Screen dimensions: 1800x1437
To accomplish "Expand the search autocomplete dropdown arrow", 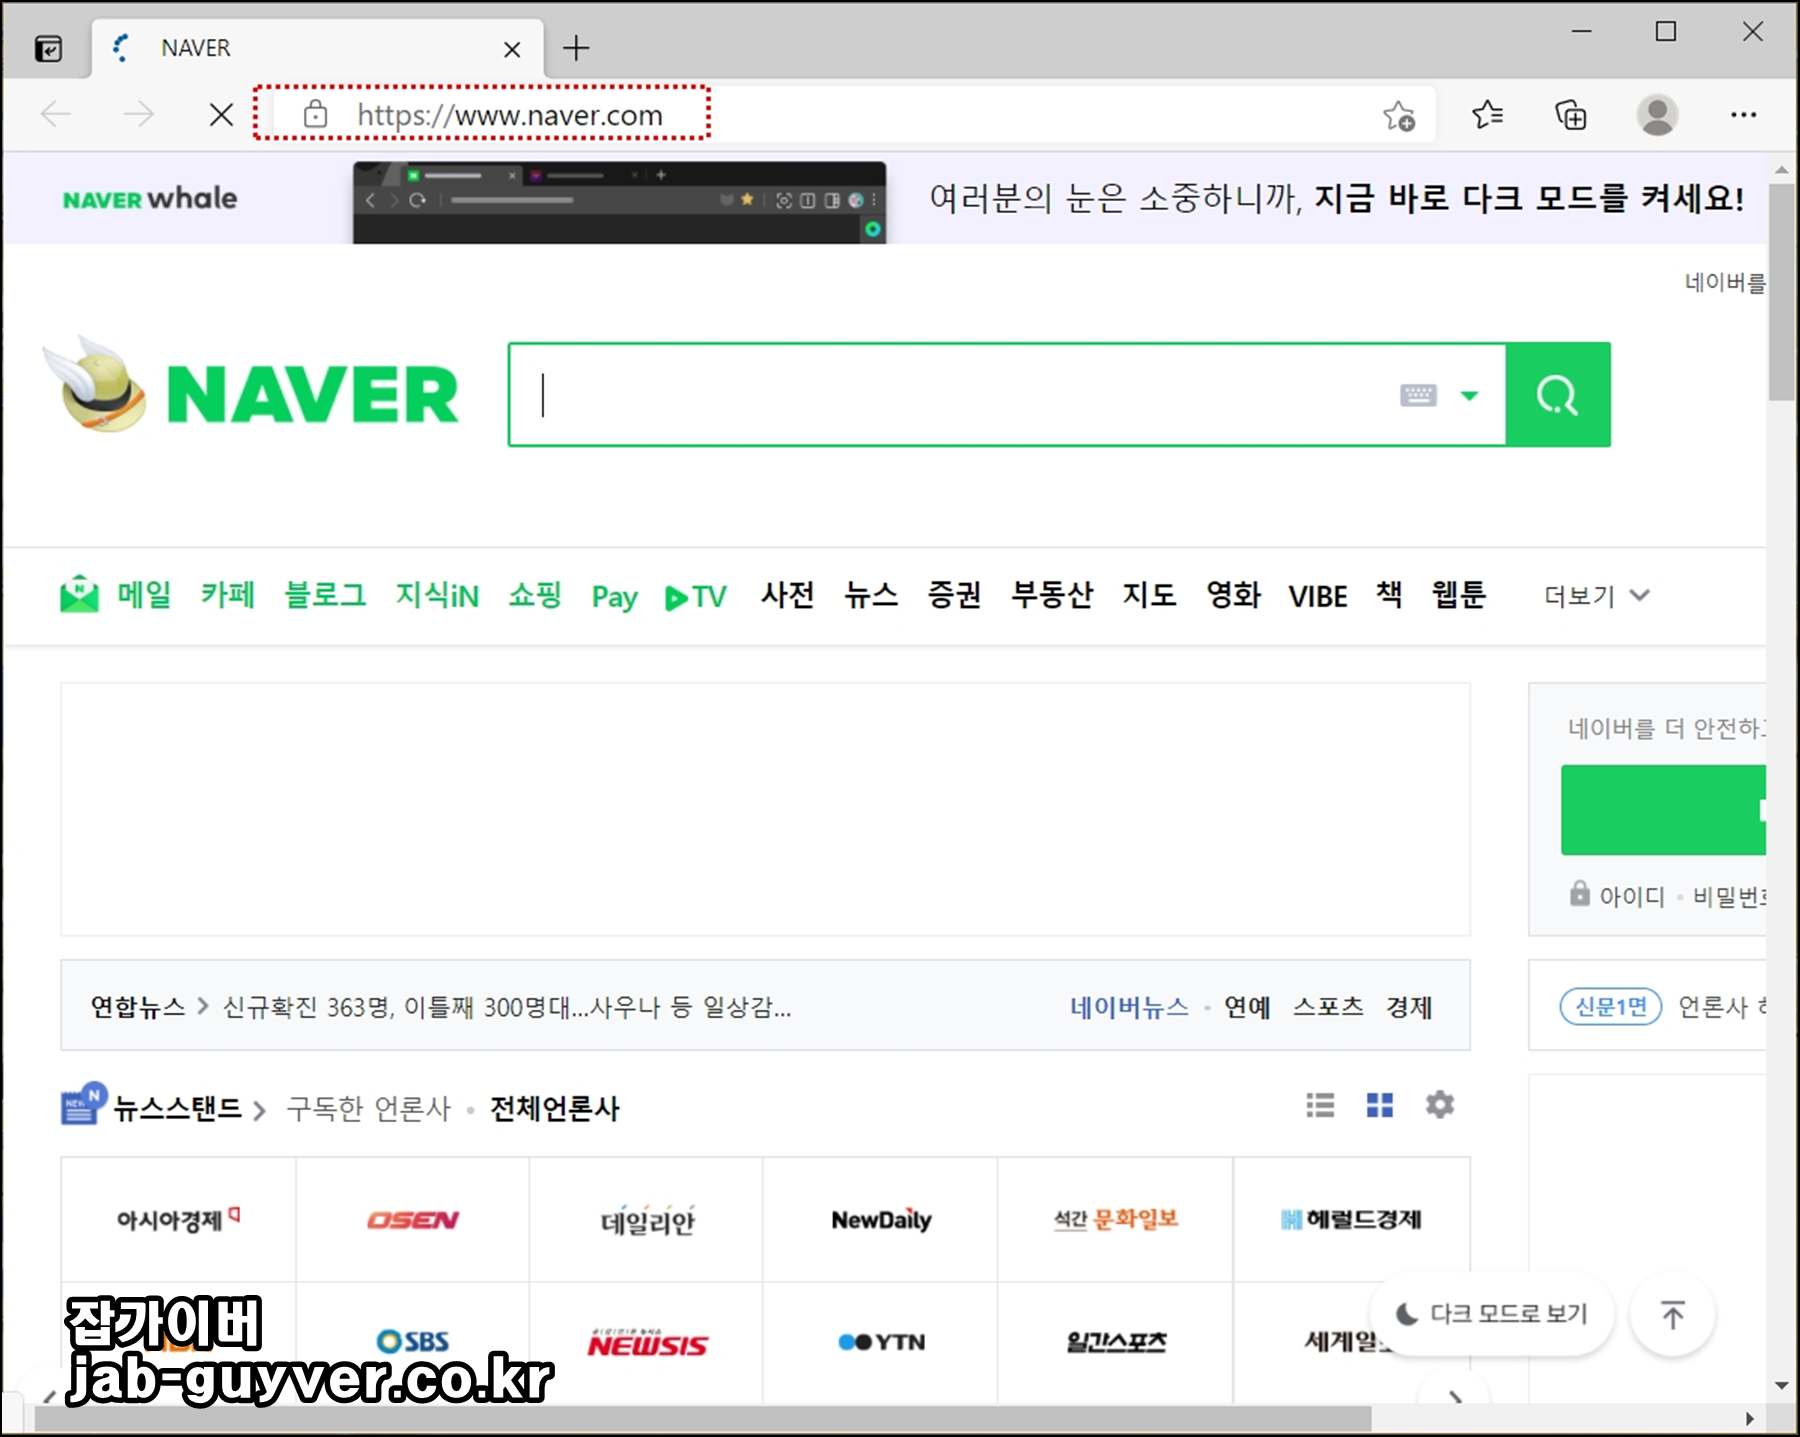I will pyautogui.click(x=1469, y=395).
